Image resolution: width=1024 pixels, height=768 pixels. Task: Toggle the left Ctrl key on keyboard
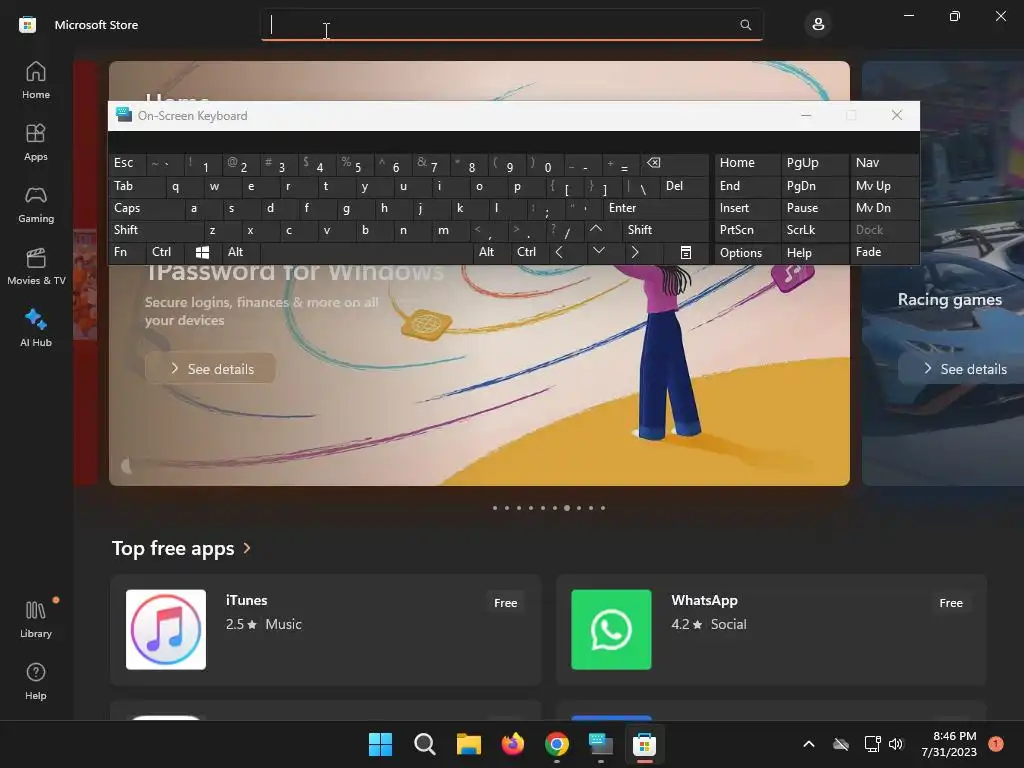coord(165,252)
